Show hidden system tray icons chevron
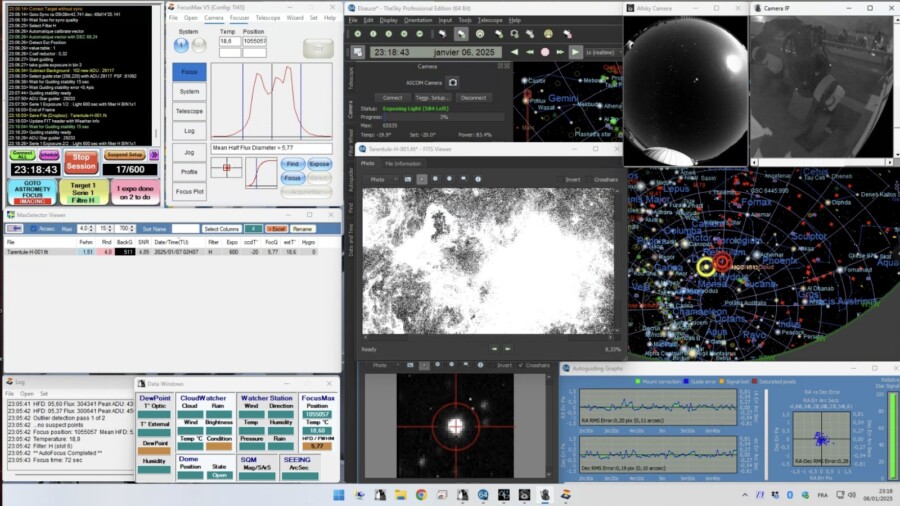This screenshot has height=506, width=900. (x=745, y=495)
